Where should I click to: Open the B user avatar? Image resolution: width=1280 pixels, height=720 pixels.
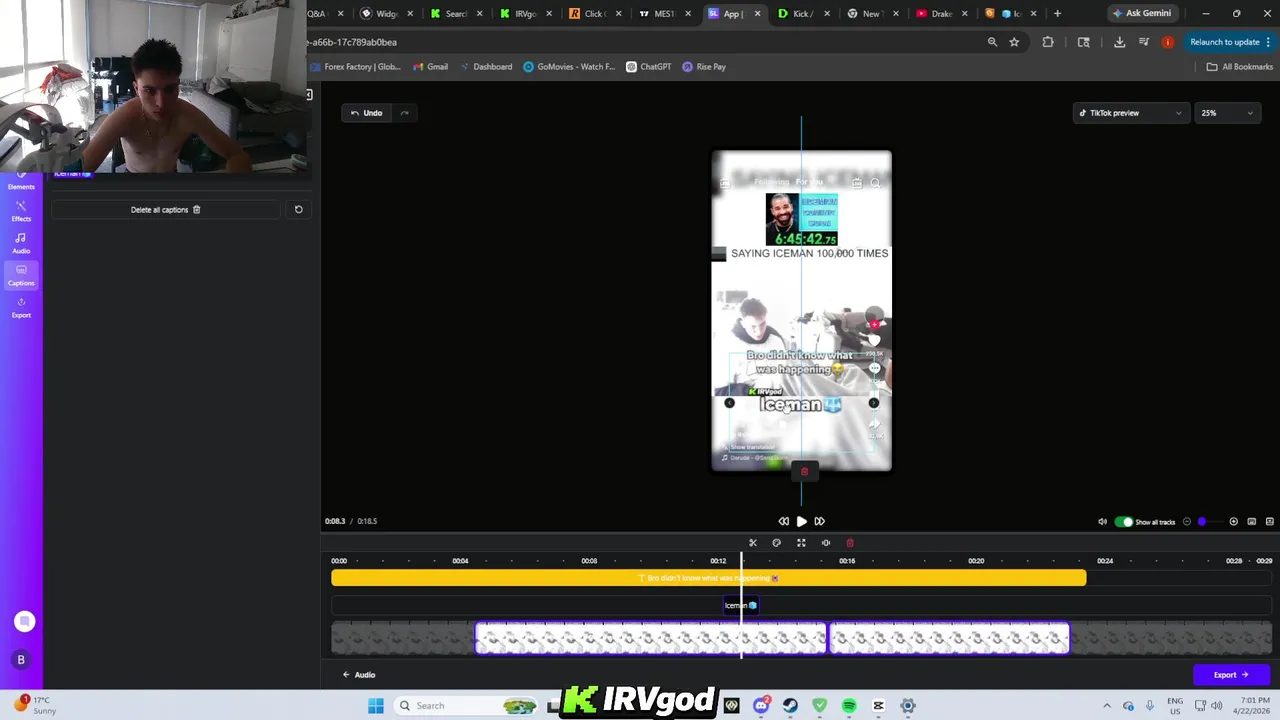(21, 660)
